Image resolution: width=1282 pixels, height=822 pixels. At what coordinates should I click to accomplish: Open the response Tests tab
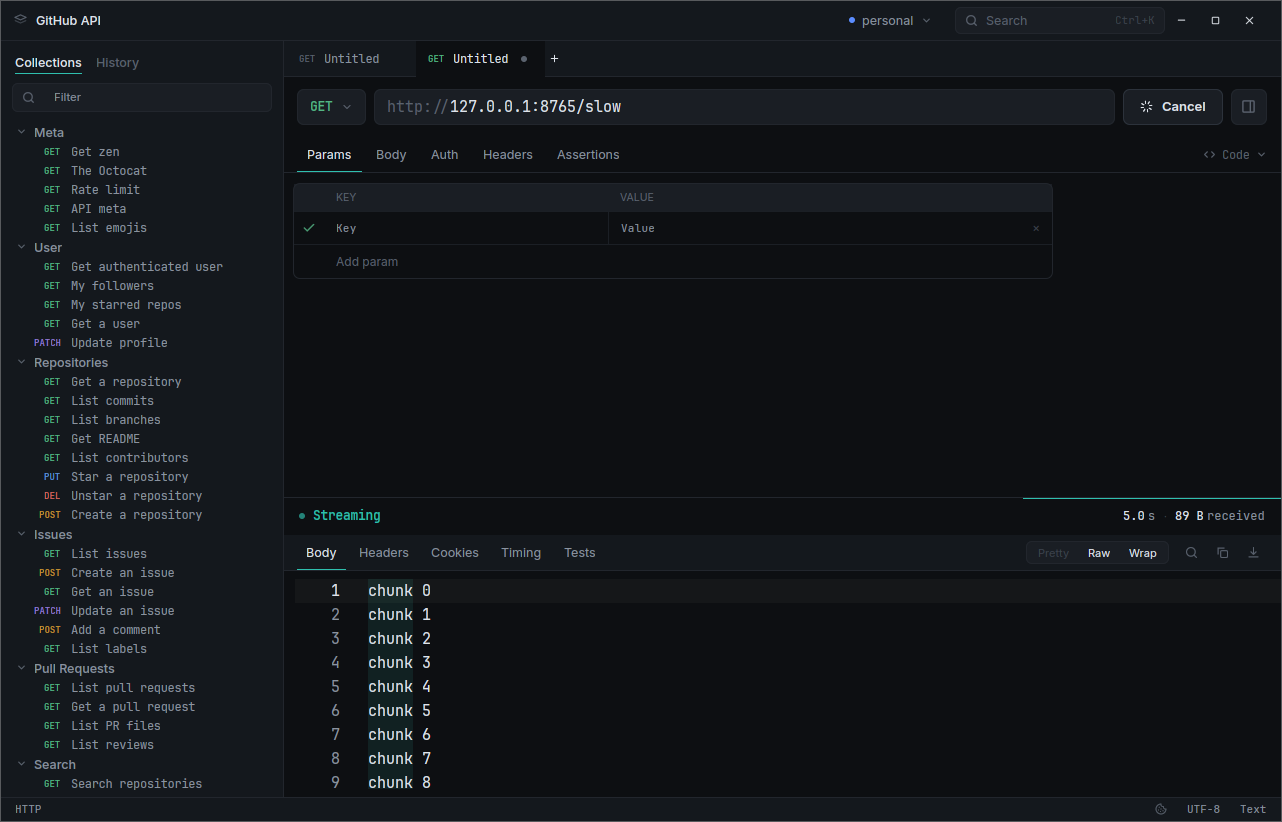coord(579,553)
